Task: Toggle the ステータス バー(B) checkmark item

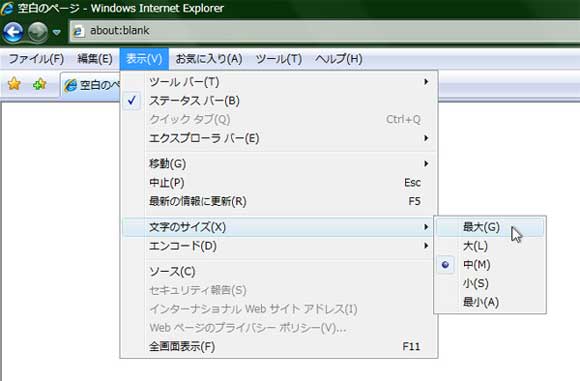Action: 279,101
